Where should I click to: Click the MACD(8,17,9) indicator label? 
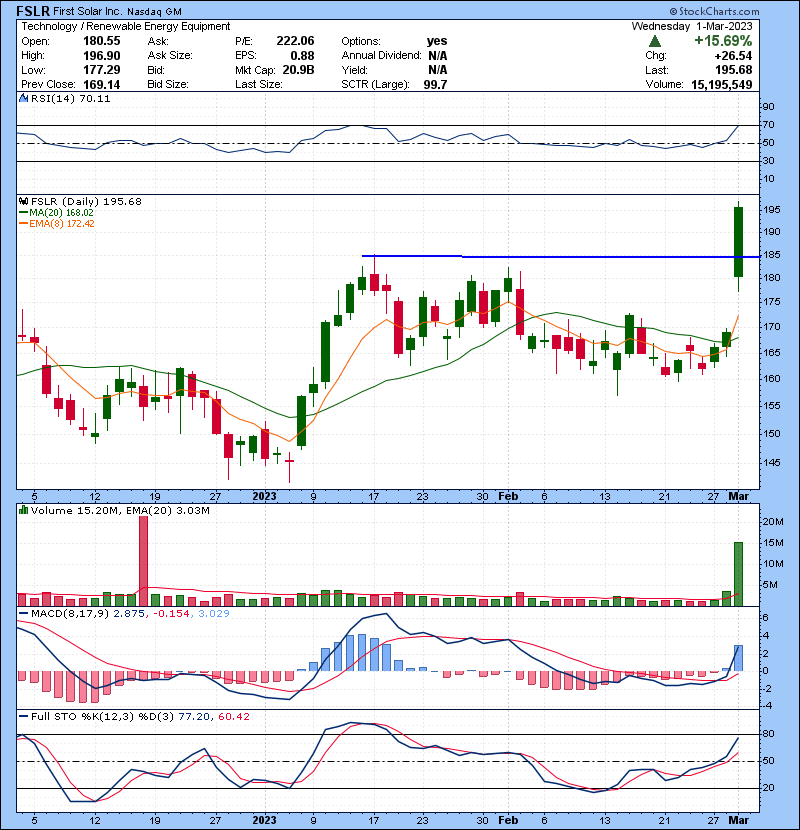click(x=70, y=614)
